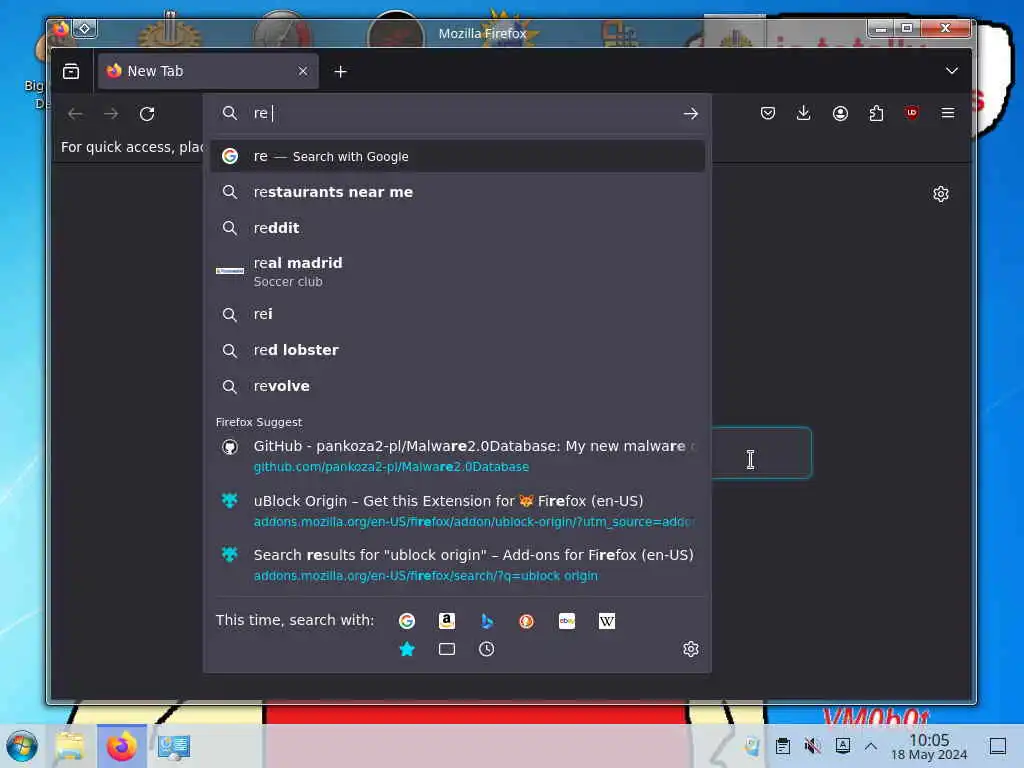Viewport: 1024px width, 768px height.
Task: Personalize new tab with gear icon
Action: tap(940, 194)
